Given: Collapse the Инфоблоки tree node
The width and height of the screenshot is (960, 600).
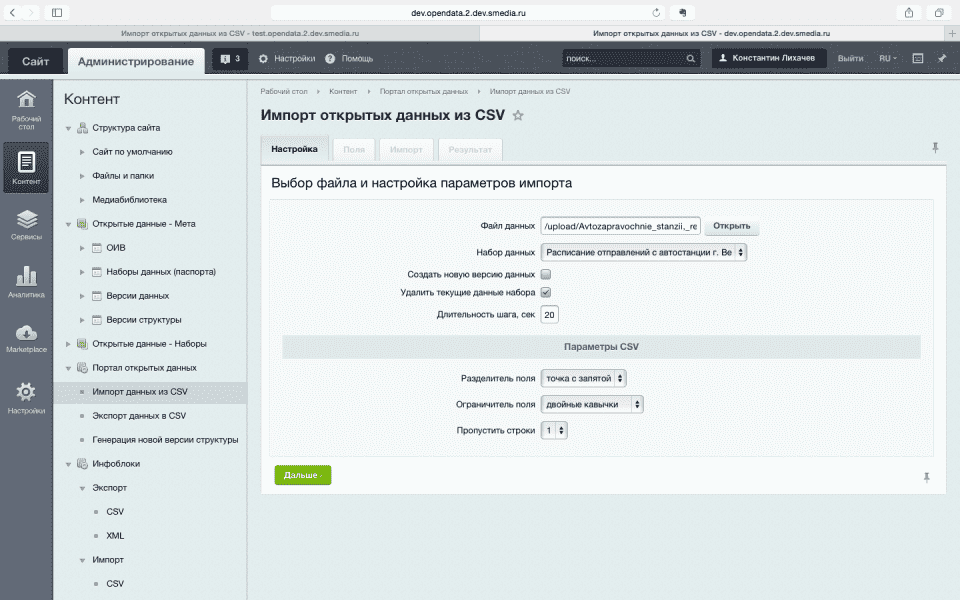Looking at the screenshot, I should [69, 465].
